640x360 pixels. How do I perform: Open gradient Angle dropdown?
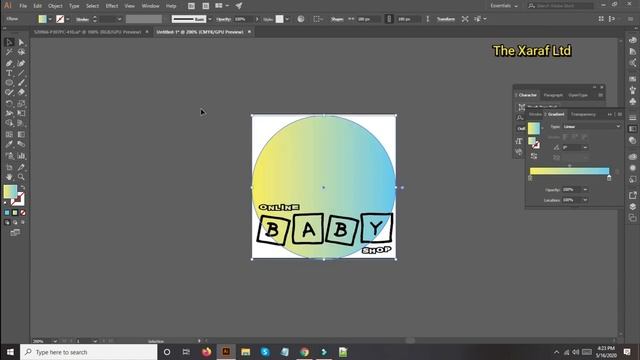pos(585,147)
